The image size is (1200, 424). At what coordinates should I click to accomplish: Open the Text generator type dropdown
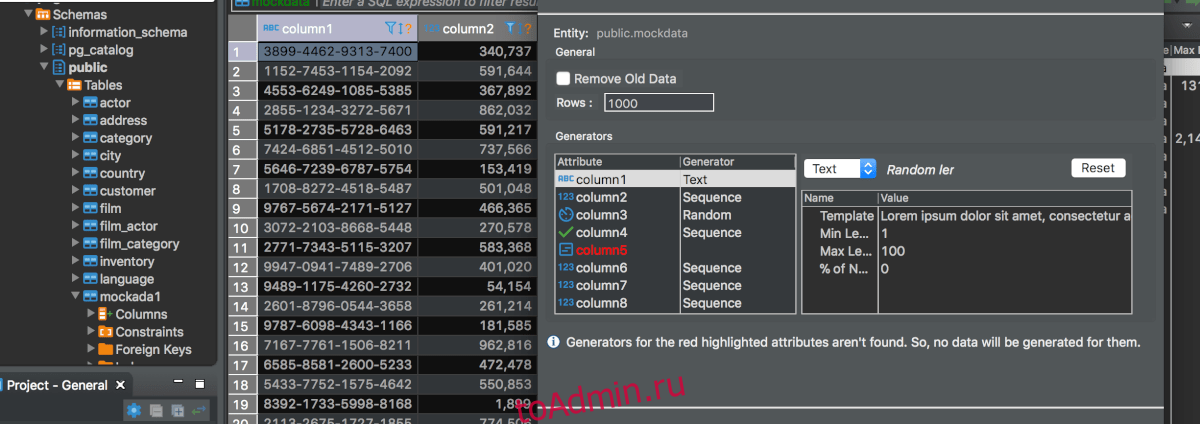pyautogui.click(x=840, y=169)
